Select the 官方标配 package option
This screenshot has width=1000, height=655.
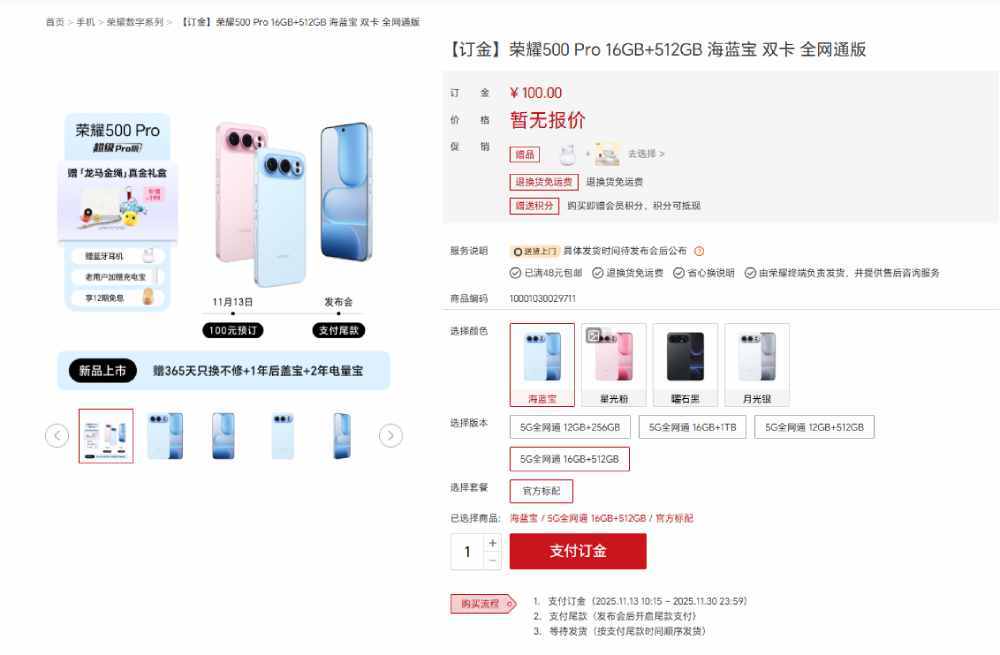(541, 491)
